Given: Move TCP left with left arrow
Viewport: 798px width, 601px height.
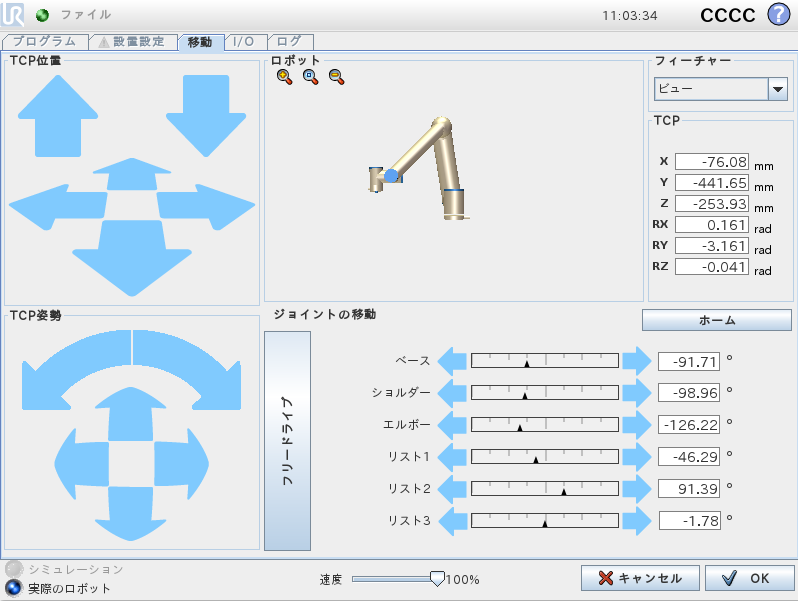Looking at the screenshot, I should click(x=58, y=207).
